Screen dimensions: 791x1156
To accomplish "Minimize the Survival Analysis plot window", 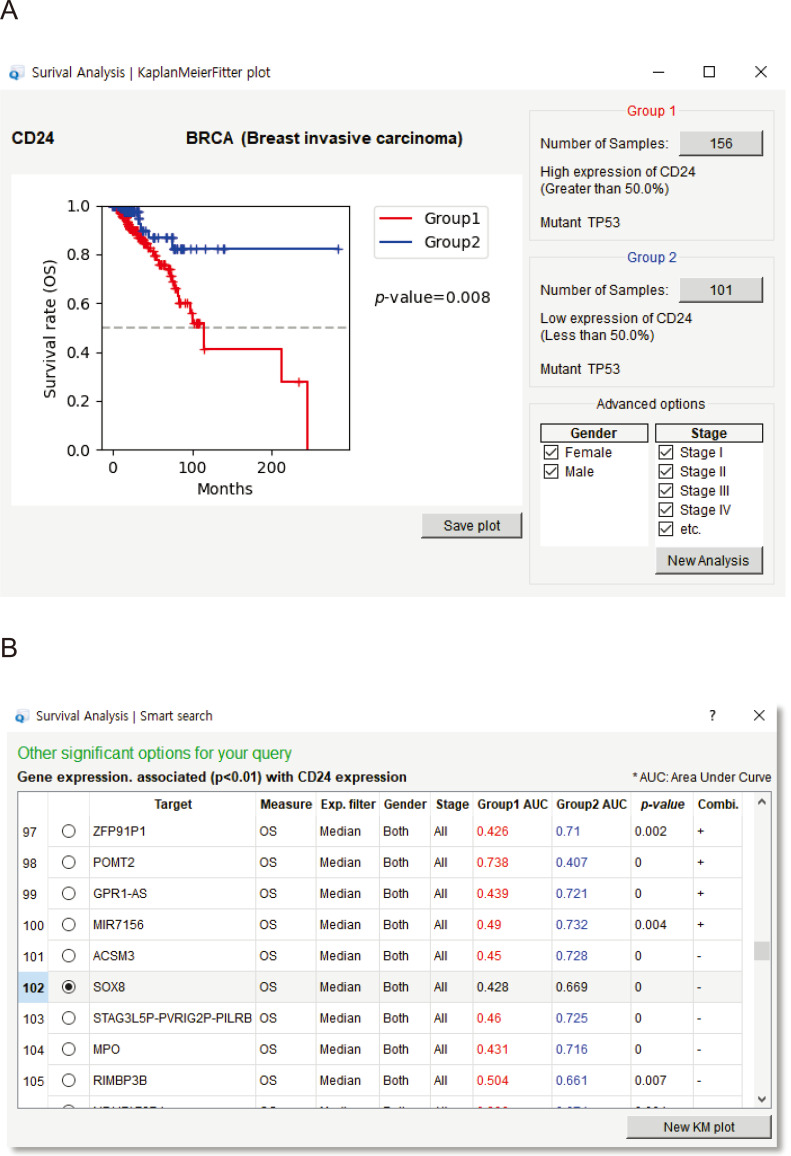I will tap(659, 72).
